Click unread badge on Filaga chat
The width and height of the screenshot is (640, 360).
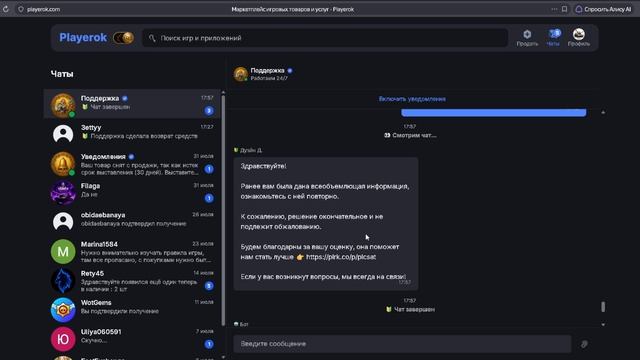pos(209,198)
